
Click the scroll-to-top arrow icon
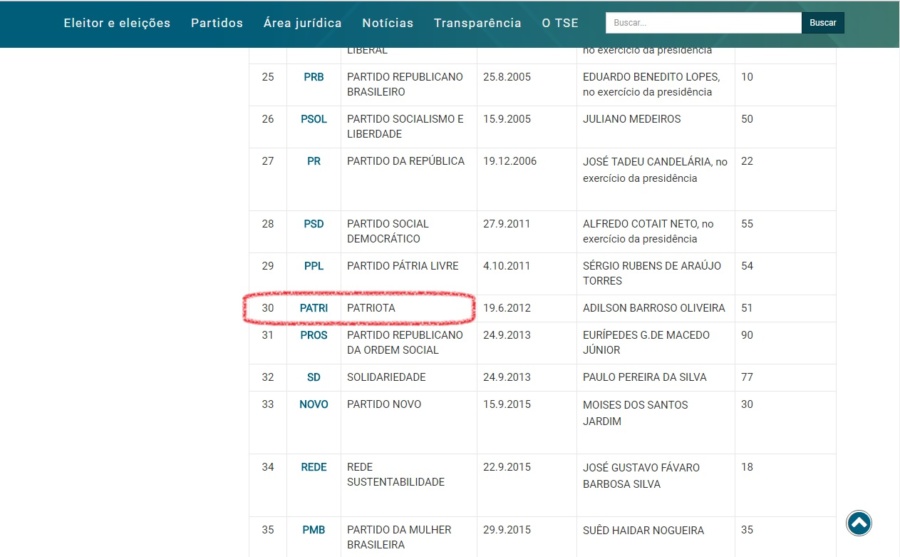pyautogui.click(x=858, y=523)
